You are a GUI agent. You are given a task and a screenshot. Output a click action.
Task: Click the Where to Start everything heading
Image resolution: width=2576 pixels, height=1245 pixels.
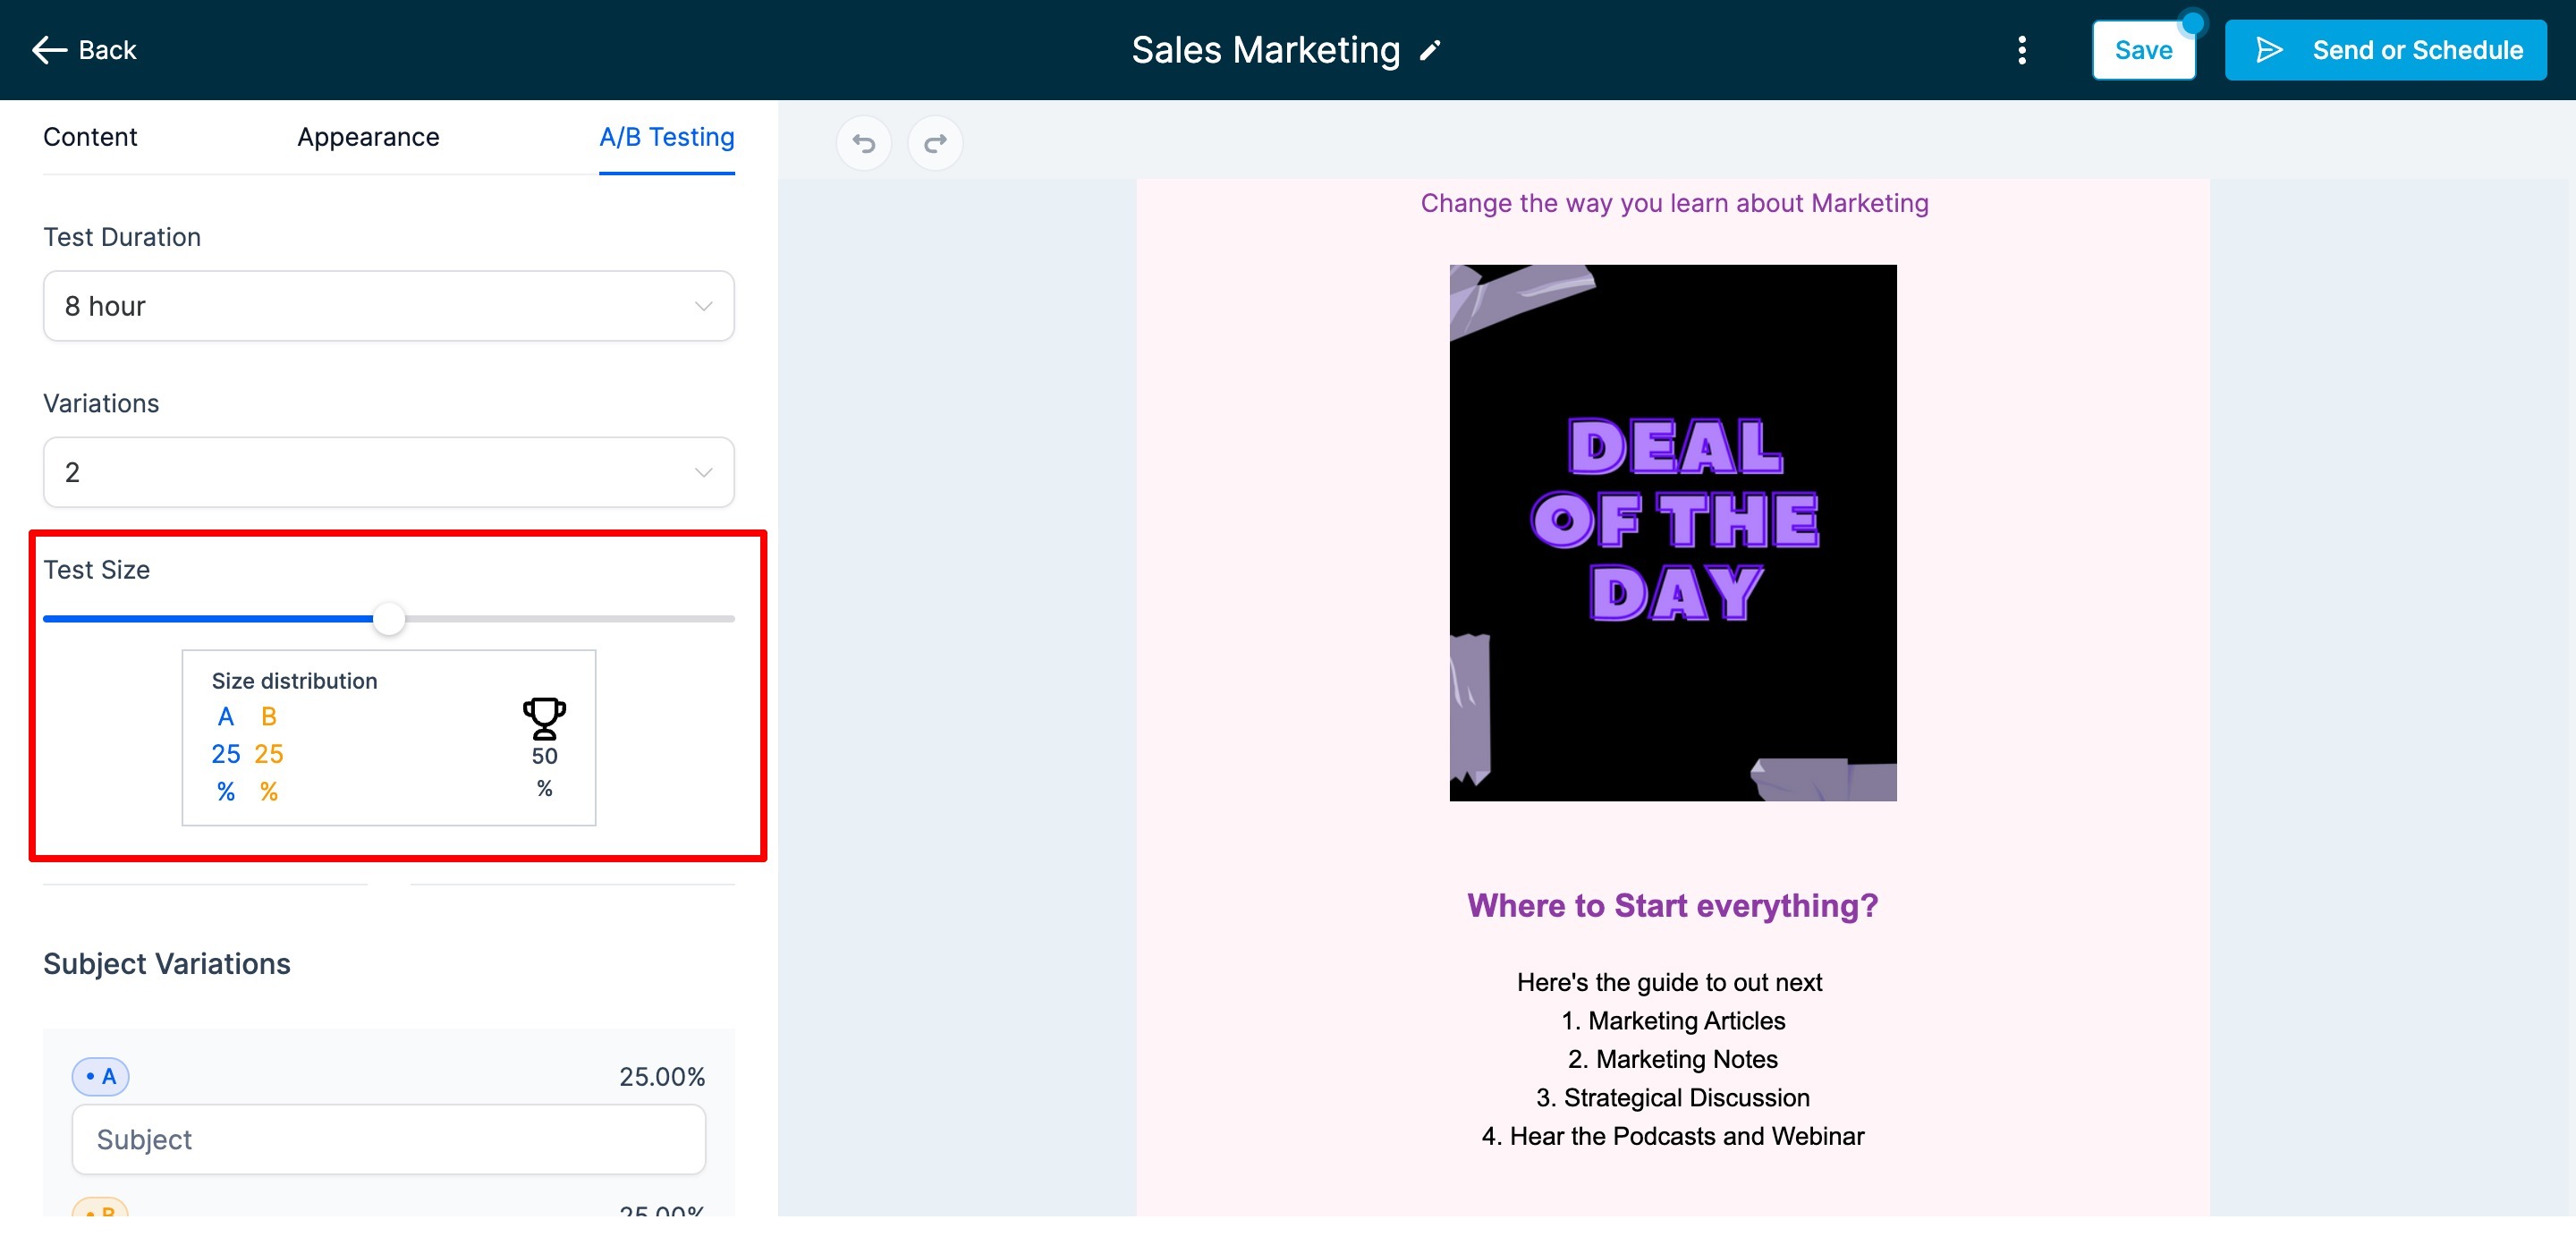coord(1672,905)
